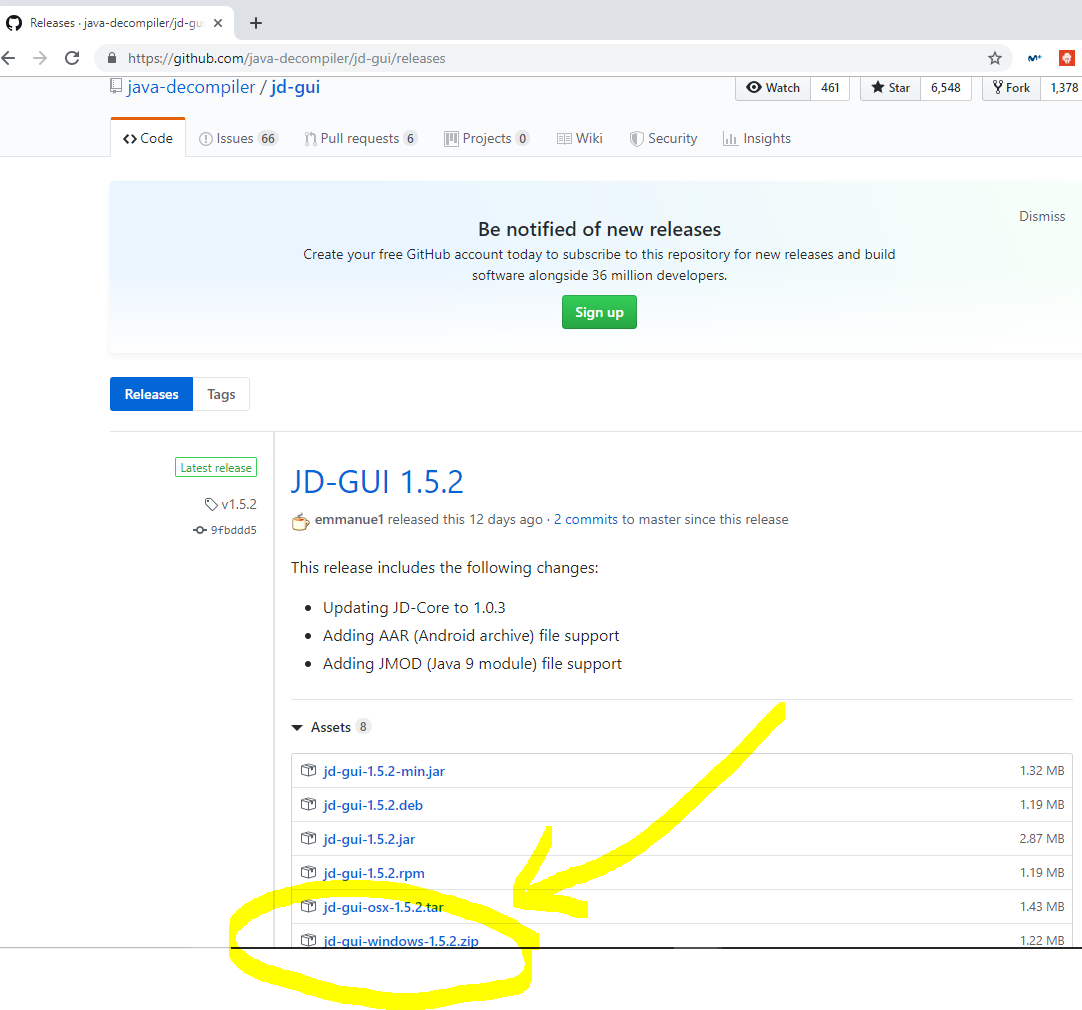Screen dimensions: 1082x1010
Task: Switch to Tags view
Action: 221,394
